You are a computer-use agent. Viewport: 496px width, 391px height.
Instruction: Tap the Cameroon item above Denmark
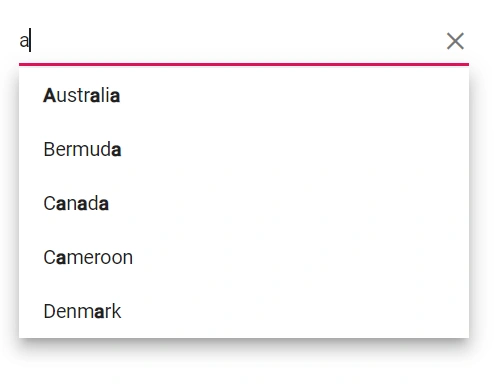pos(244,257)
